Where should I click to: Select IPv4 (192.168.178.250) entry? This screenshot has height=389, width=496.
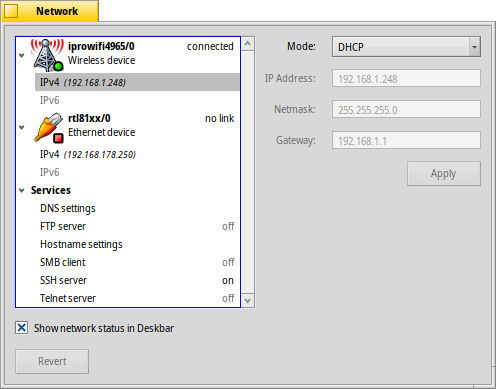(137, 154)
